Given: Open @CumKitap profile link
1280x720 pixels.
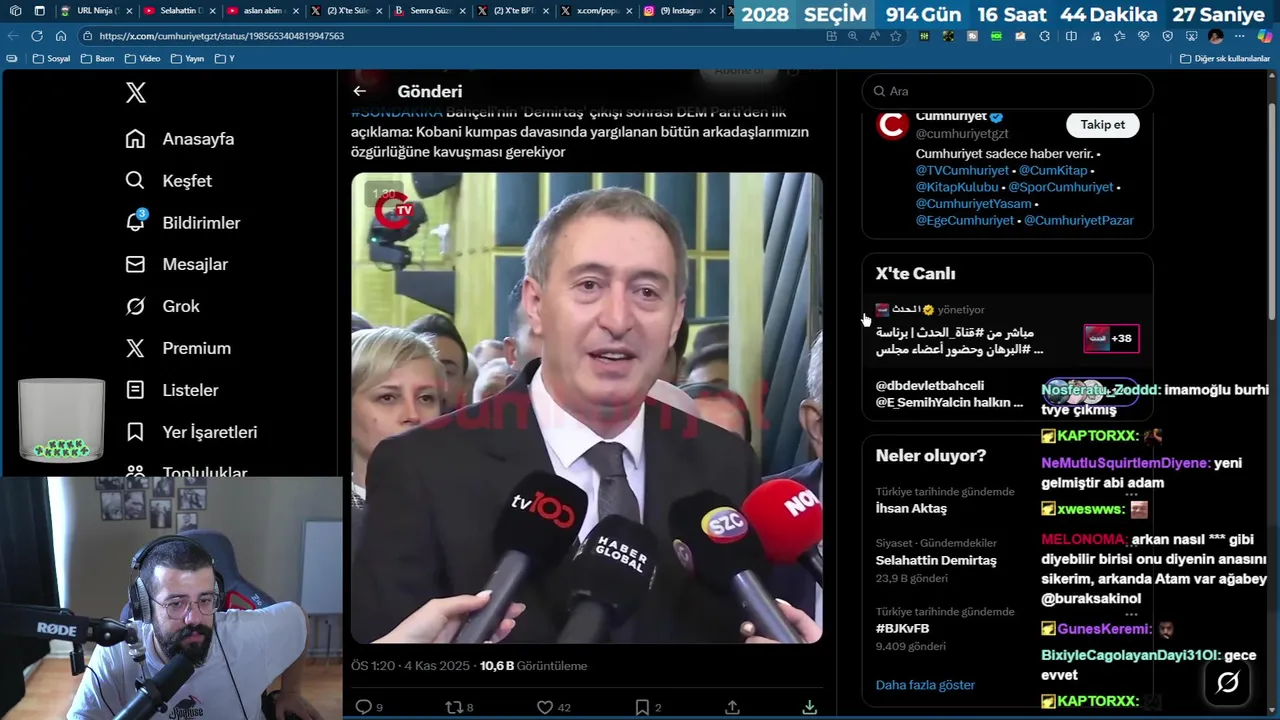Looking at the screenshot, I should [1053, 171].
